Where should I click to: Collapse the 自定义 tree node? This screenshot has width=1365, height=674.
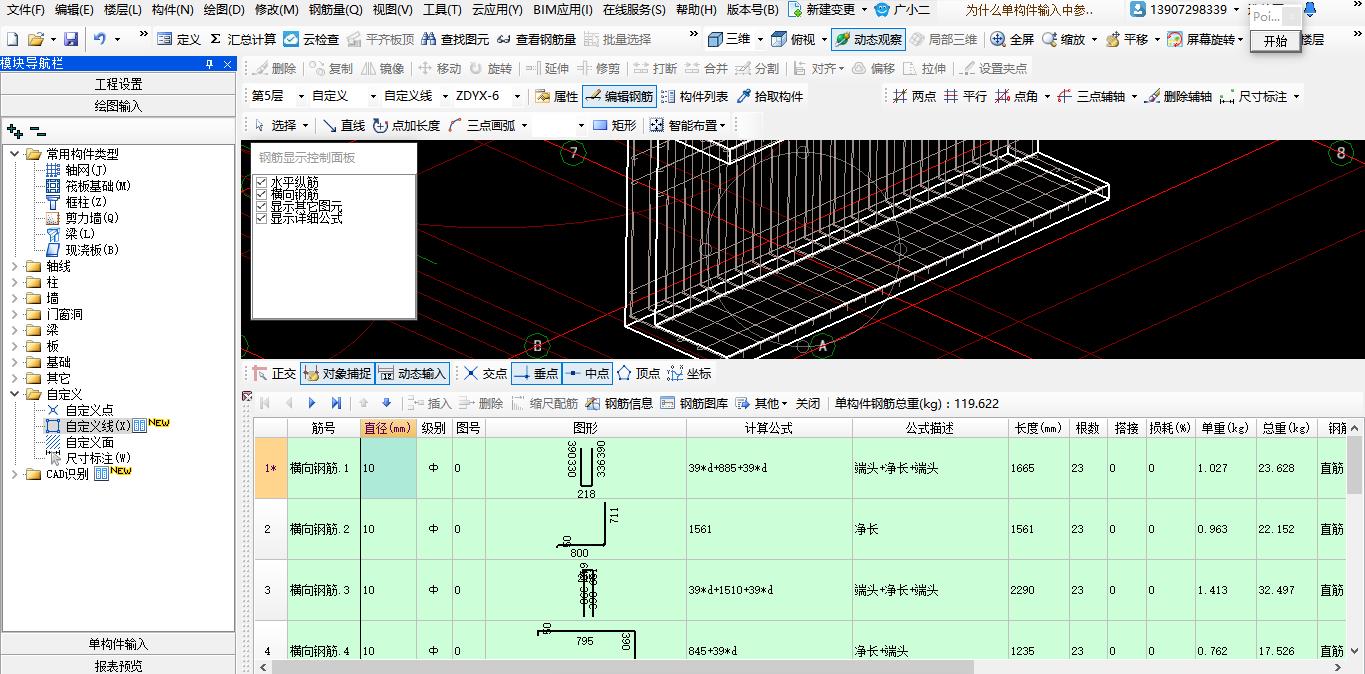click(x=16, y=394)
